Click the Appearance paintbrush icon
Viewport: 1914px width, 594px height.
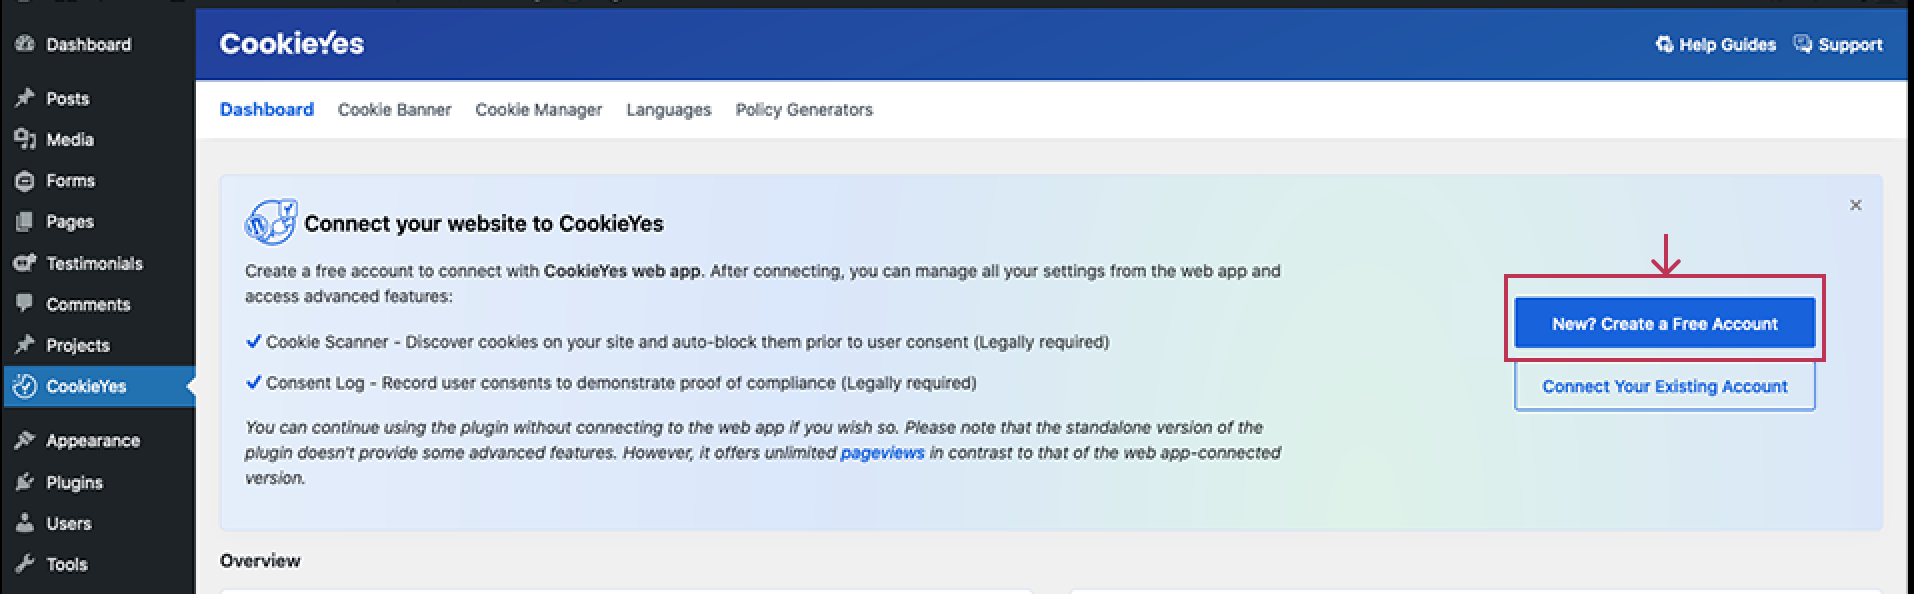pos(25,440)
